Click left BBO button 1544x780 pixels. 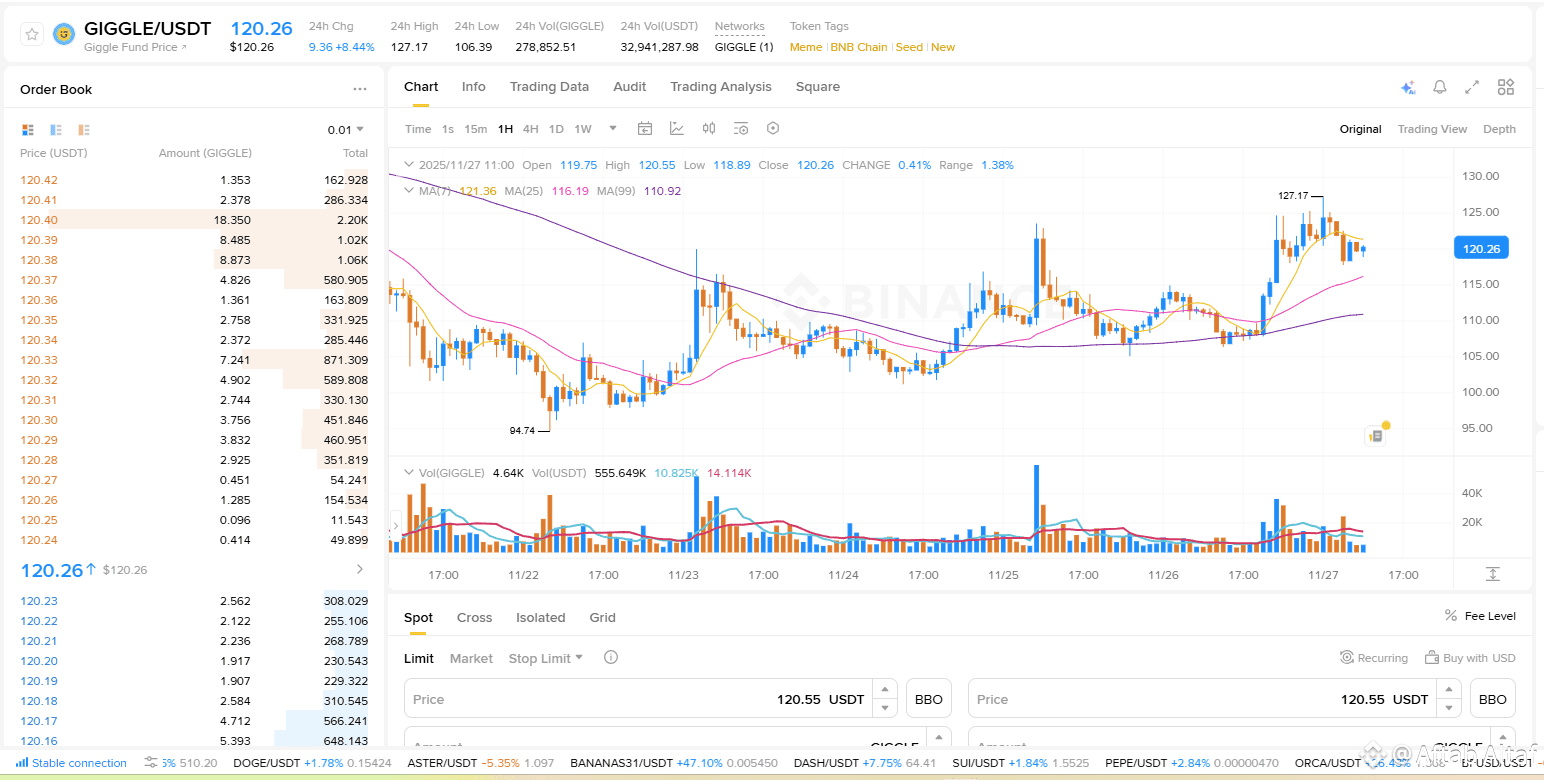pos(929,699)
